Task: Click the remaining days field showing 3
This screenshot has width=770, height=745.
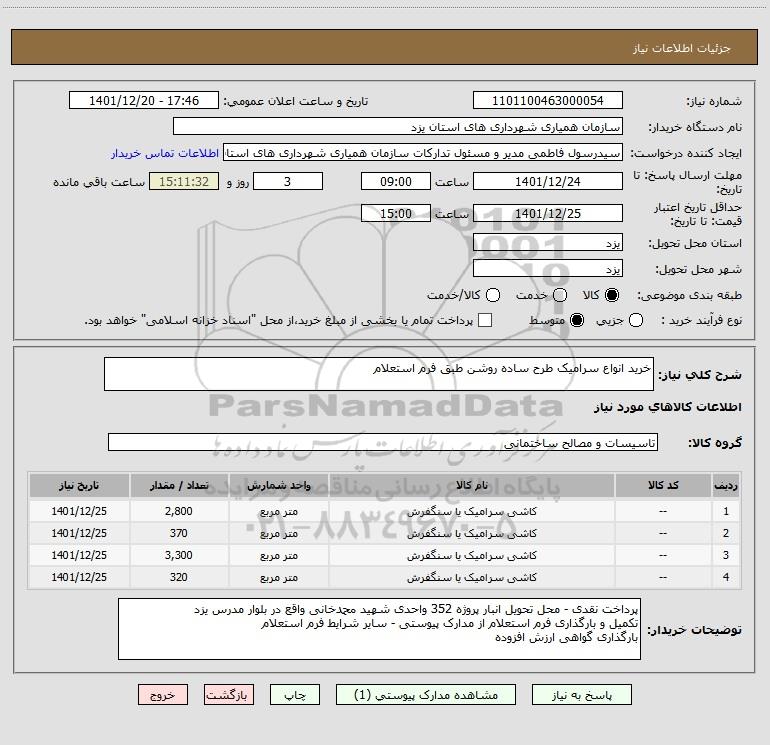Action: click(x=288, y=181)
